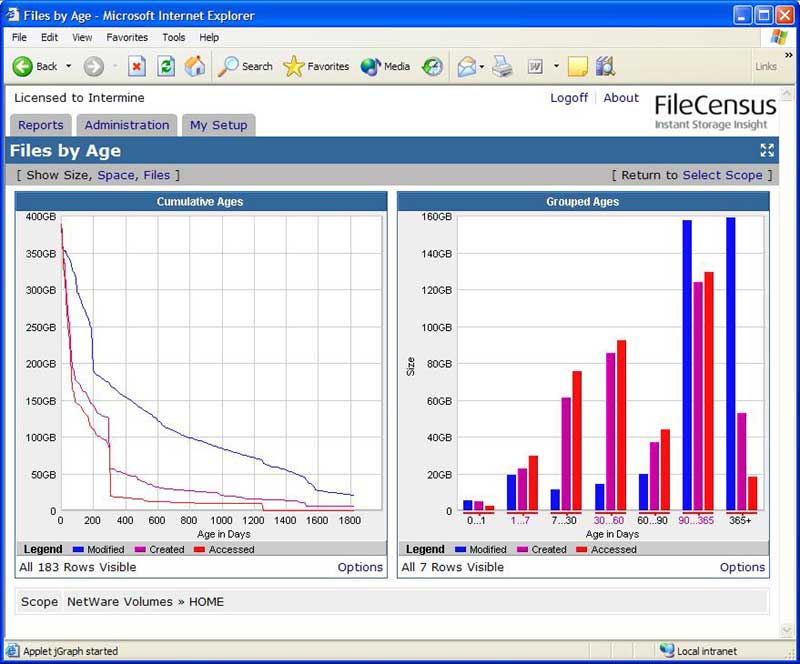800x664 pixels.
Task: Click the Logoff link
Action: click(569, 97)
